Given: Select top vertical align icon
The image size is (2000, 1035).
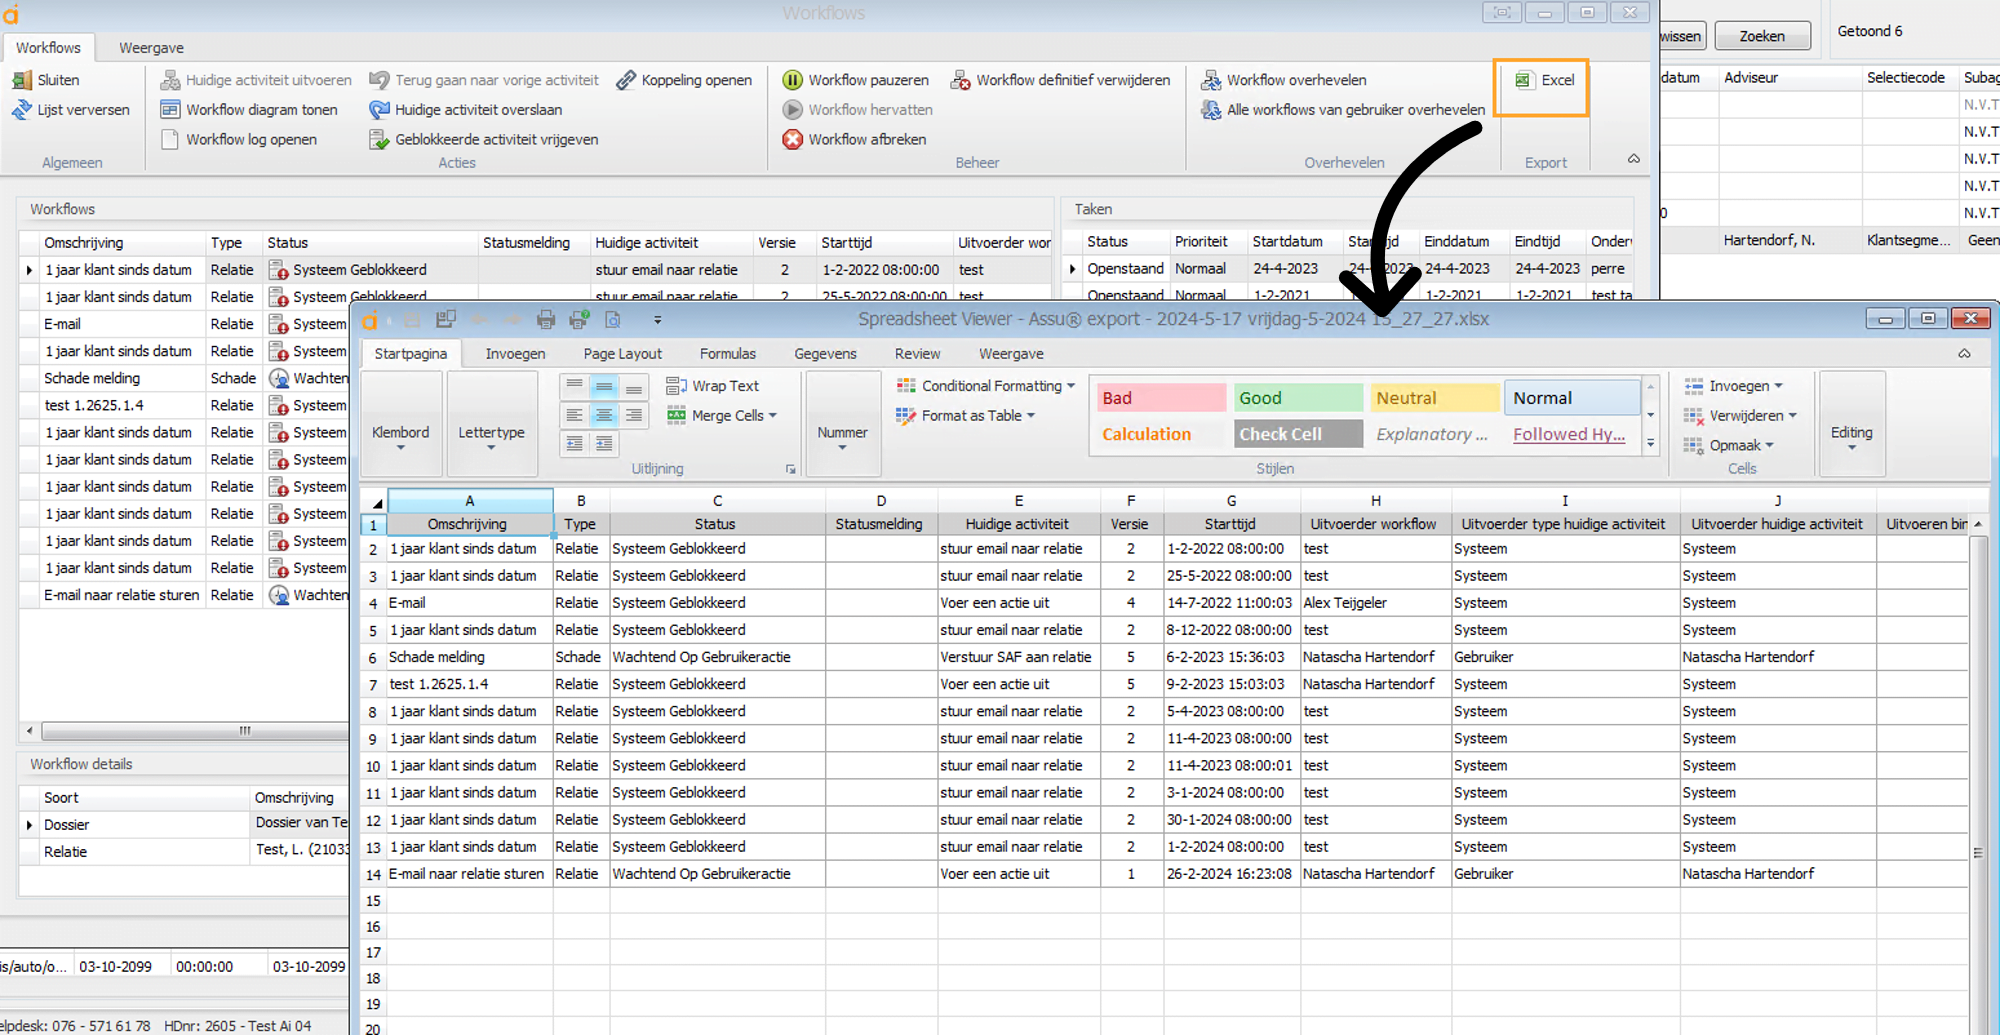Looking at the screenshot, I should tap(574, 386).
